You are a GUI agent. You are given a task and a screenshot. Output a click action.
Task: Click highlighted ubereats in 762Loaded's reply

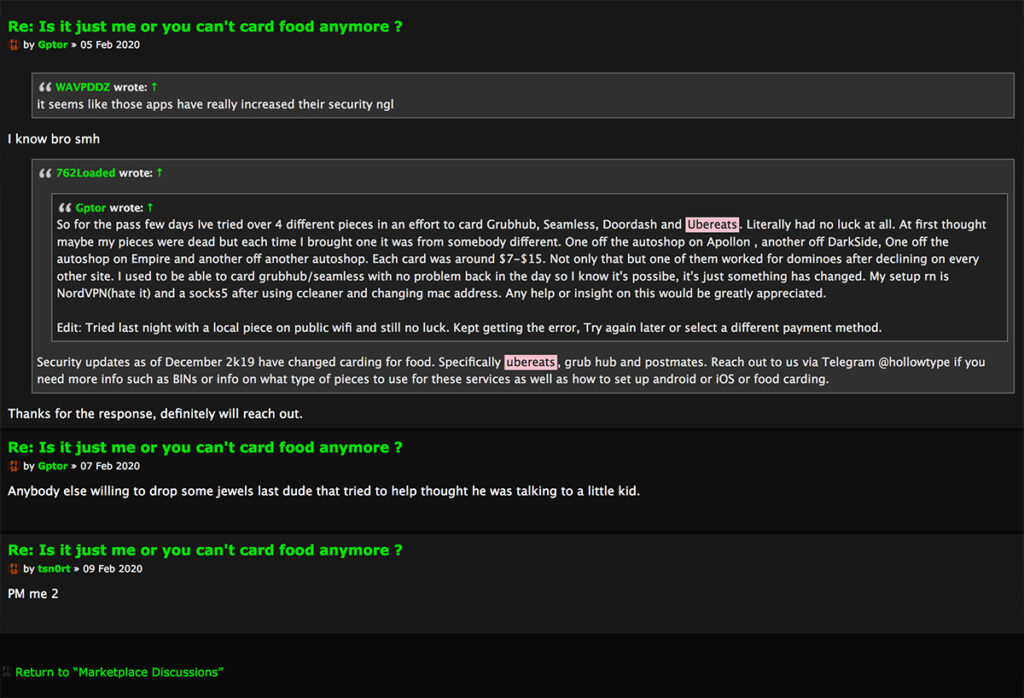pos(530,362)
